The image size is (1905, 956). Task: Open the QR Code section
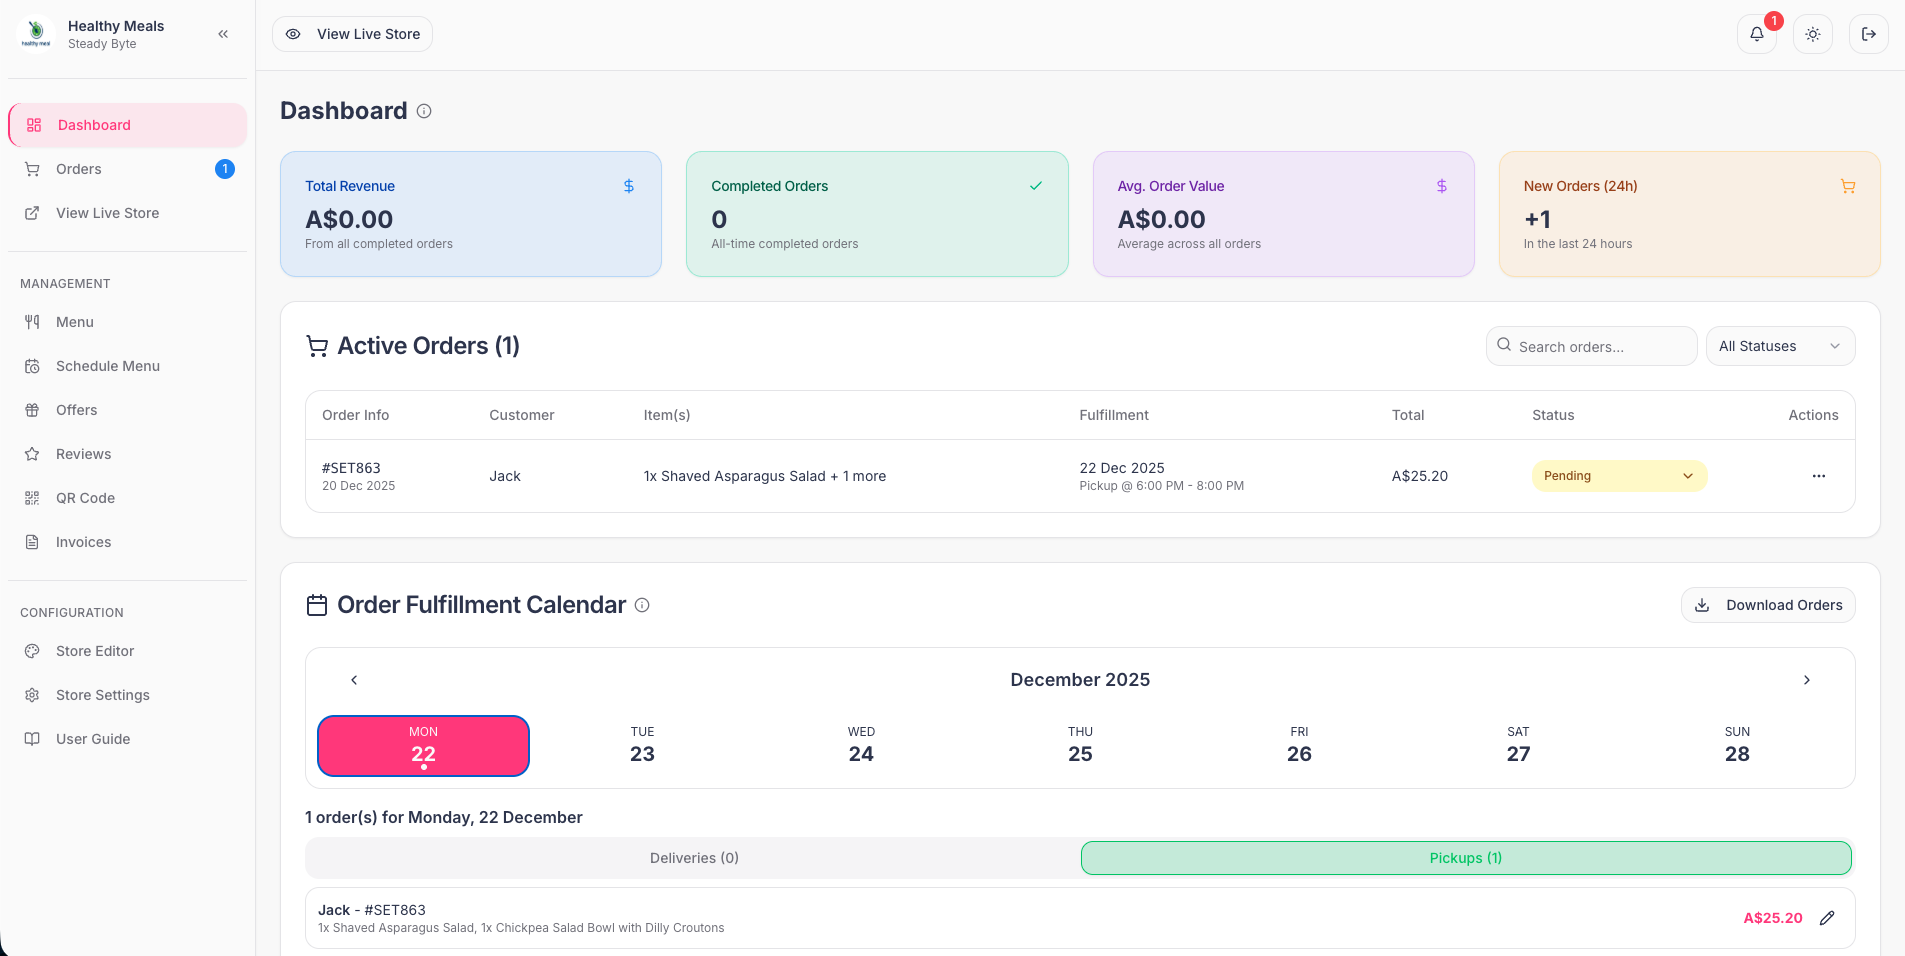click(x=84, y=497)
